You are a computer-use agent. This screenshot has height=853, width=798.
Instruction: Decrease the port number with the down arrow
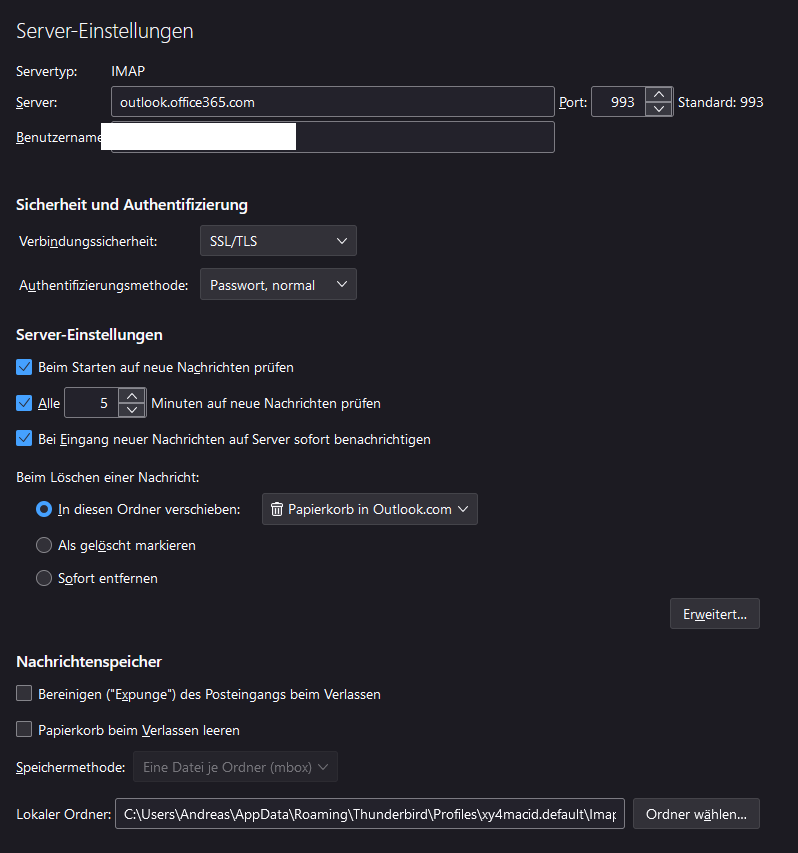(x=659, y=109)
